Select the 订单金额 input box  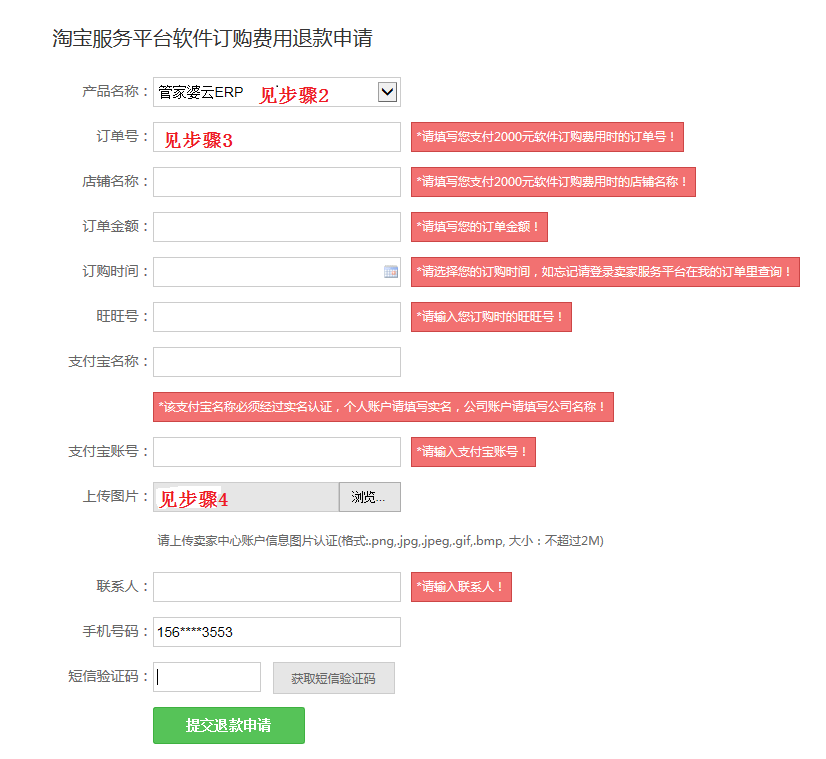[x=277, y=227]
